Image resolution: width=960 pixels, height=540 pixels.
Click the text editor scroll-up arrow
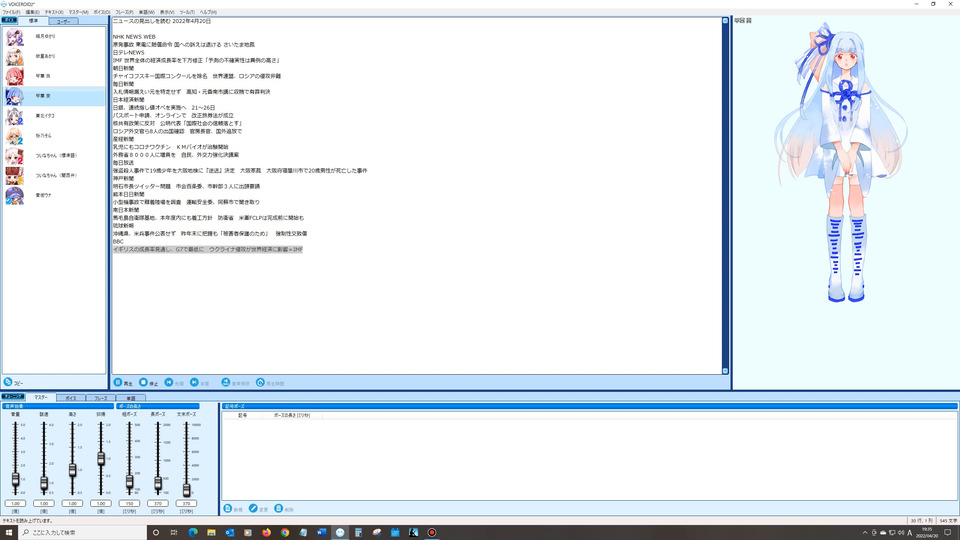click(x=726, y=21)
